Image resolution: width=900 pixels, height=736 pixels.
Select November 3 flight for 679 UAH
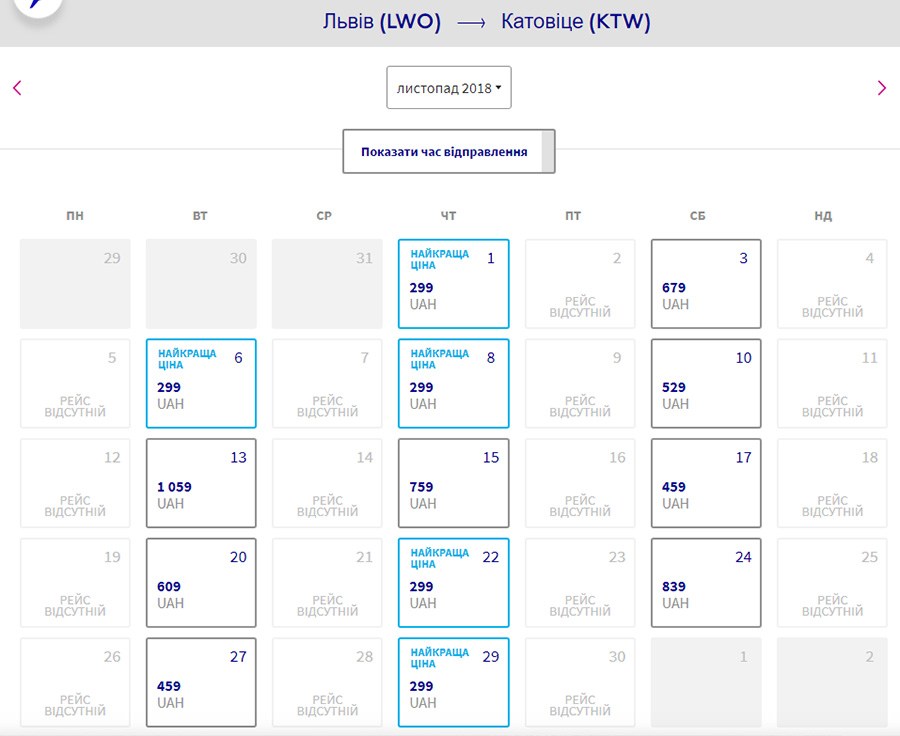pos(706,284)
